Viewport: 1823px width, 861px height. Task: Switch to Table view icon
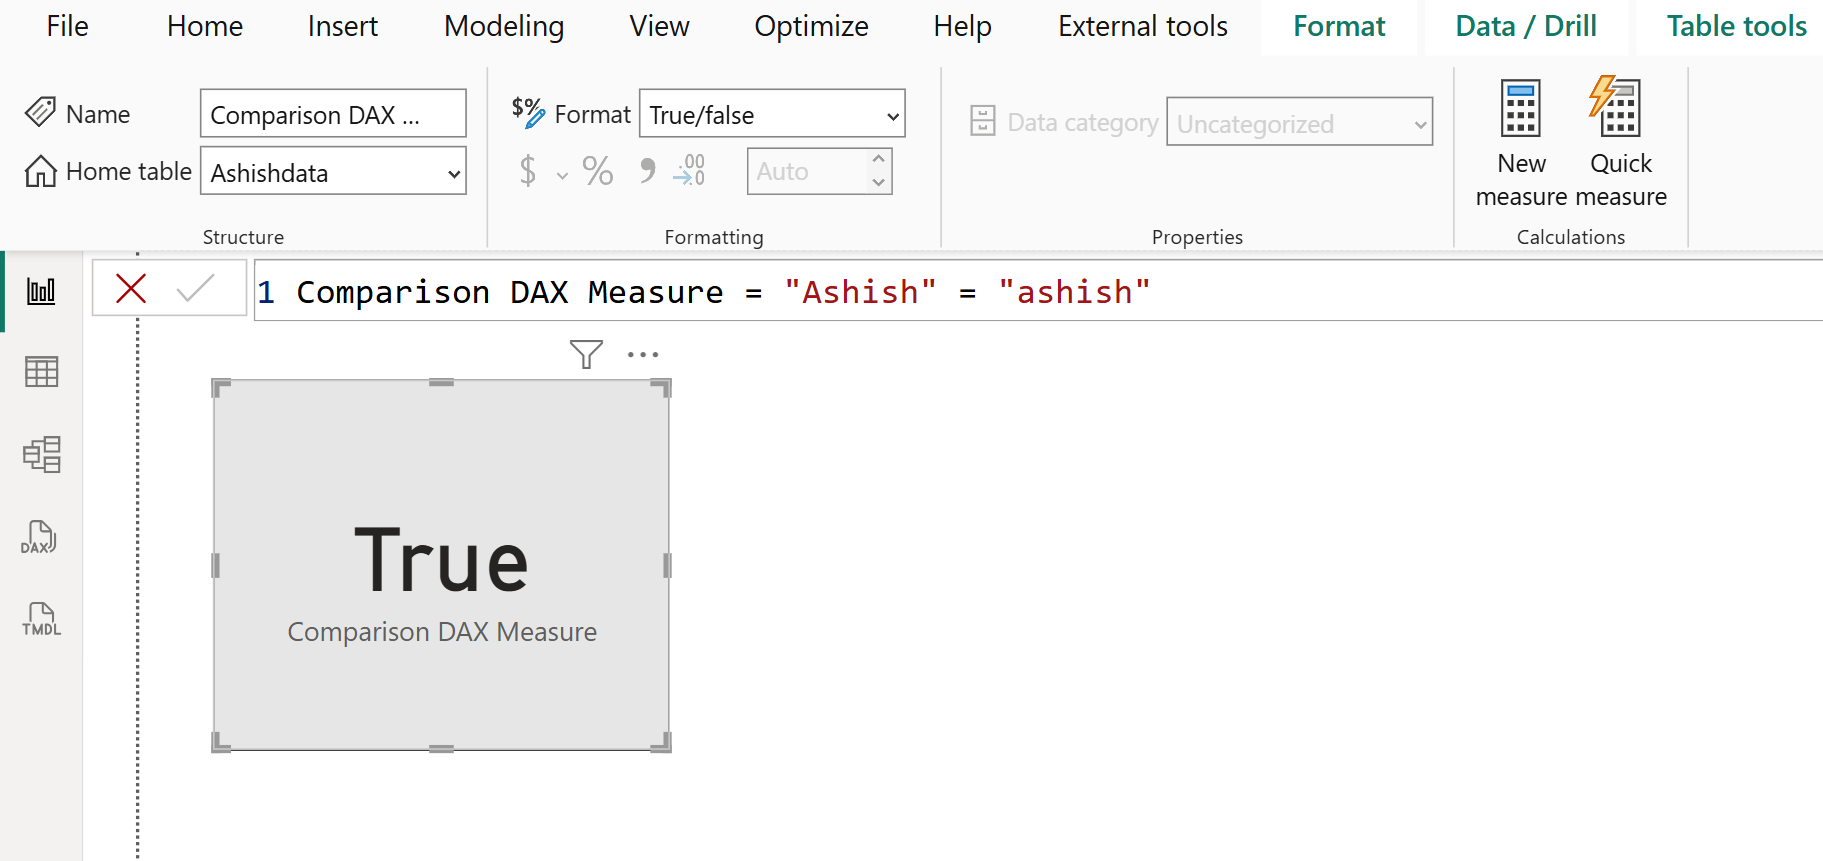(41, 372)
